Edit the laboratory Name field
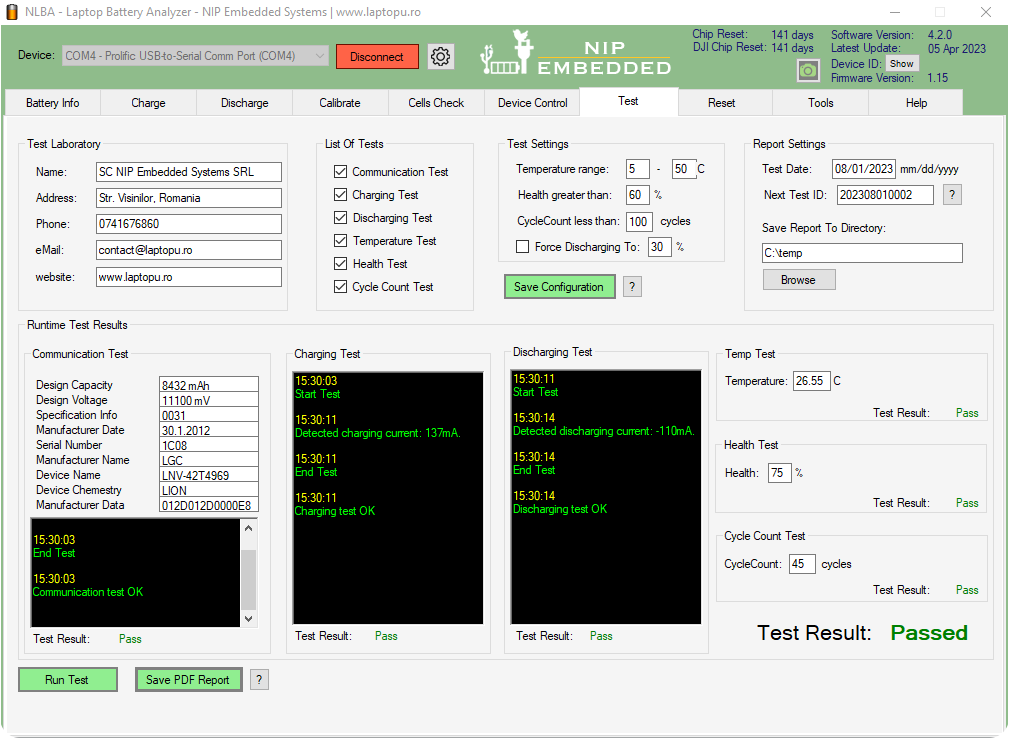The width and height of the screenshot is (1009, 738). [x=189, y=172]
